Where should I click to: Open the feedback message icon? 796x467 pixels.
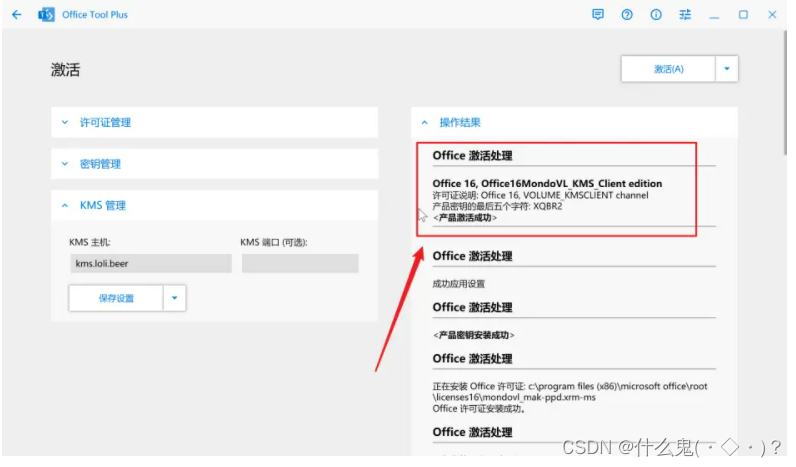coord(598,15)
